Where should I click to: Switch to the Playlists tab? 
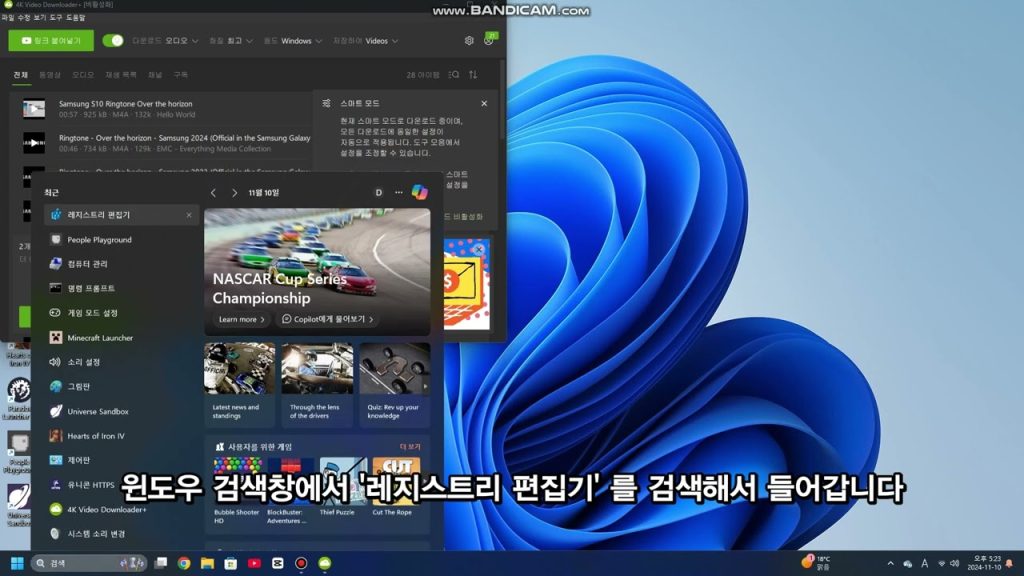point(120,75)
